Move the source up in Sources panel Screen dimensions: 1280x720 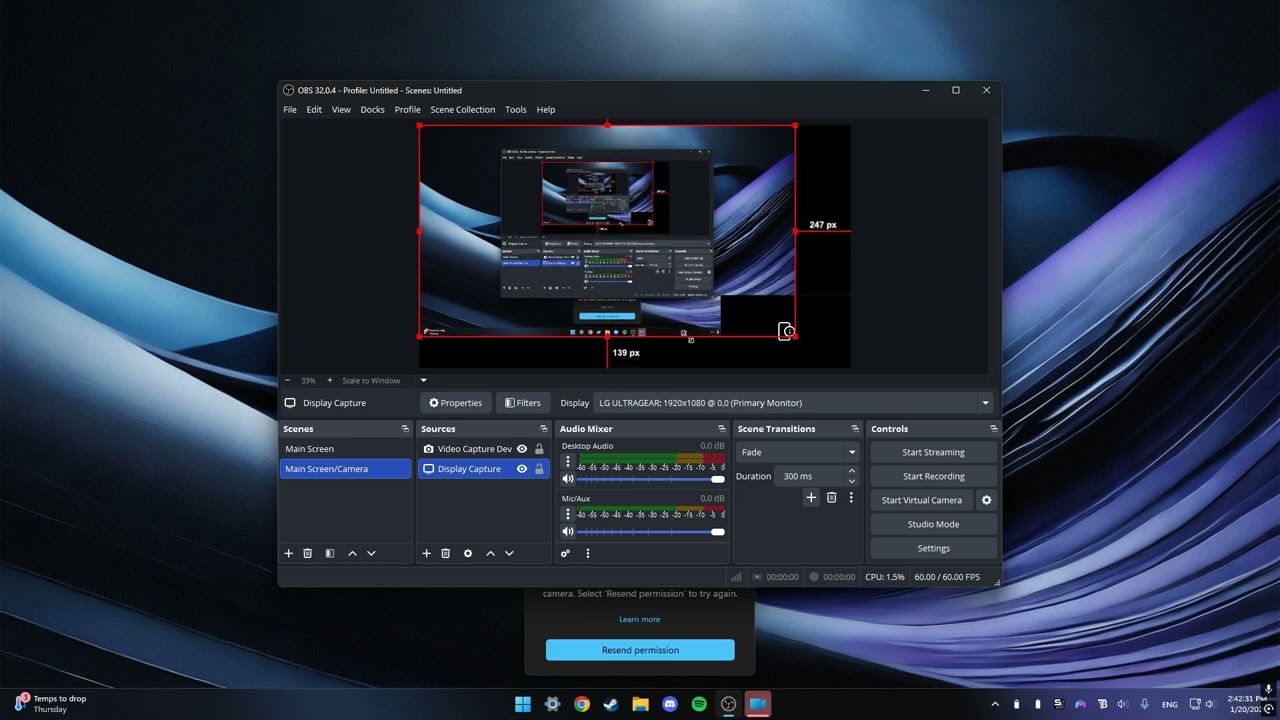point(490,553)
